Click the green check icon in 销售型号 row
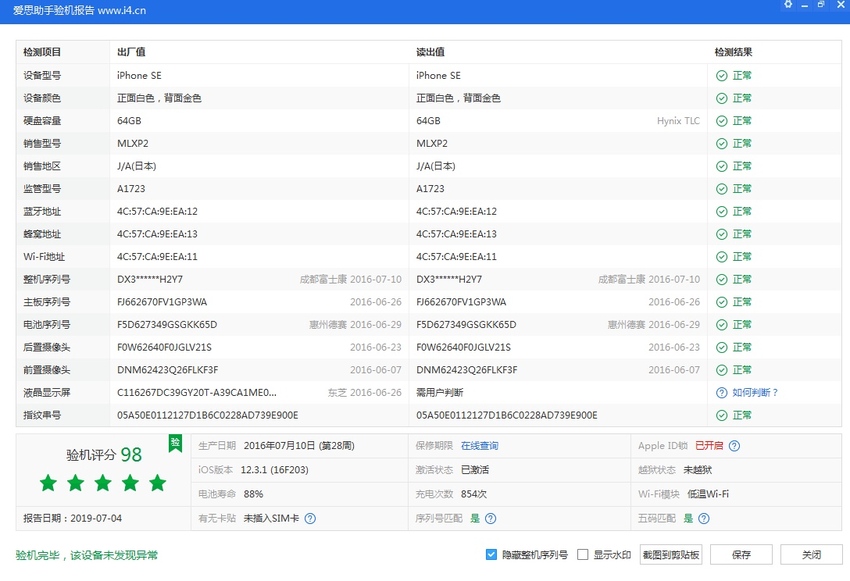This screenshot has height=581, width=850. [x=722, y=144]
